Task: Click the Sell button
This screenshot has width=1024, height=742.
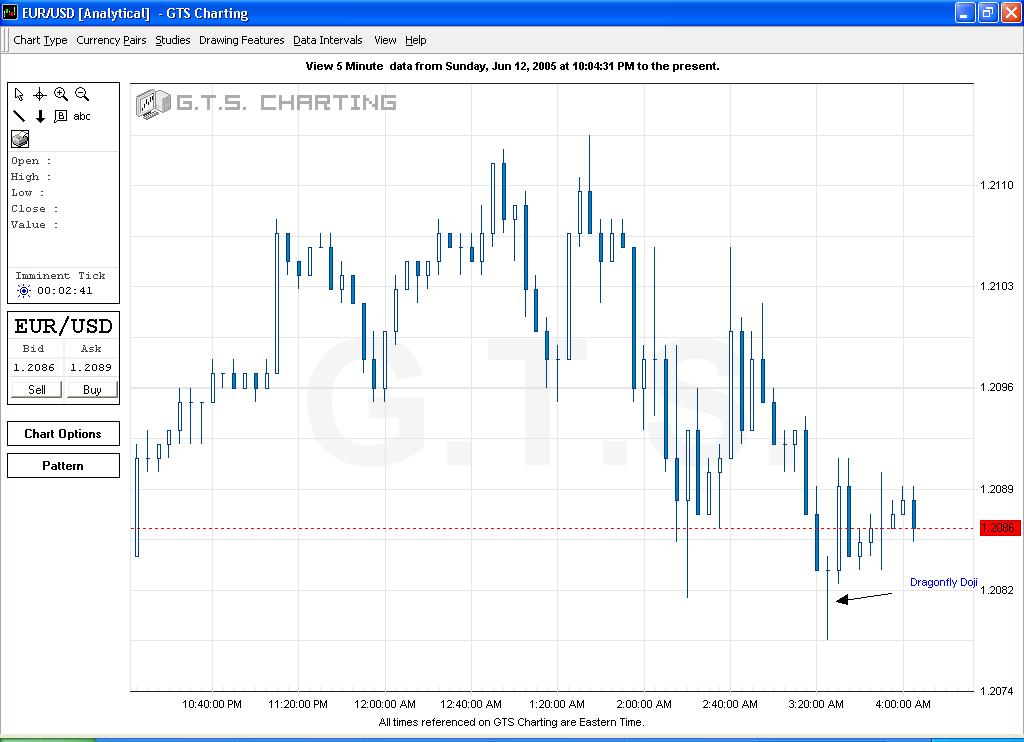Action: [x=37, y=390]
